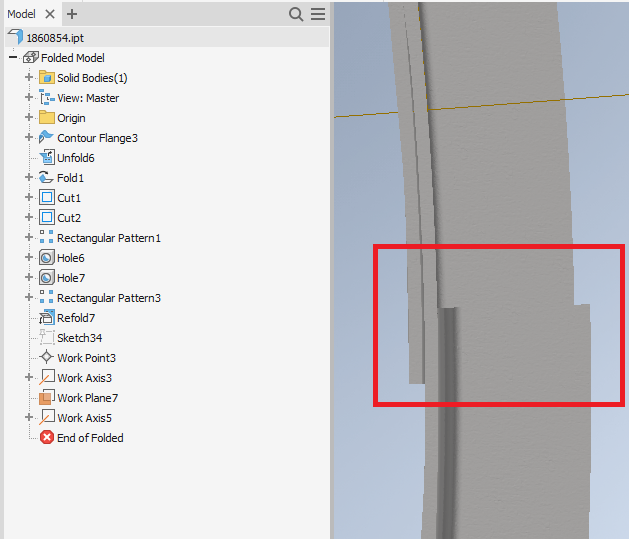Click the End of Folded marker icon
This screenshot has width=629, height=539.
pyautogui.click(x=47, y=437)
